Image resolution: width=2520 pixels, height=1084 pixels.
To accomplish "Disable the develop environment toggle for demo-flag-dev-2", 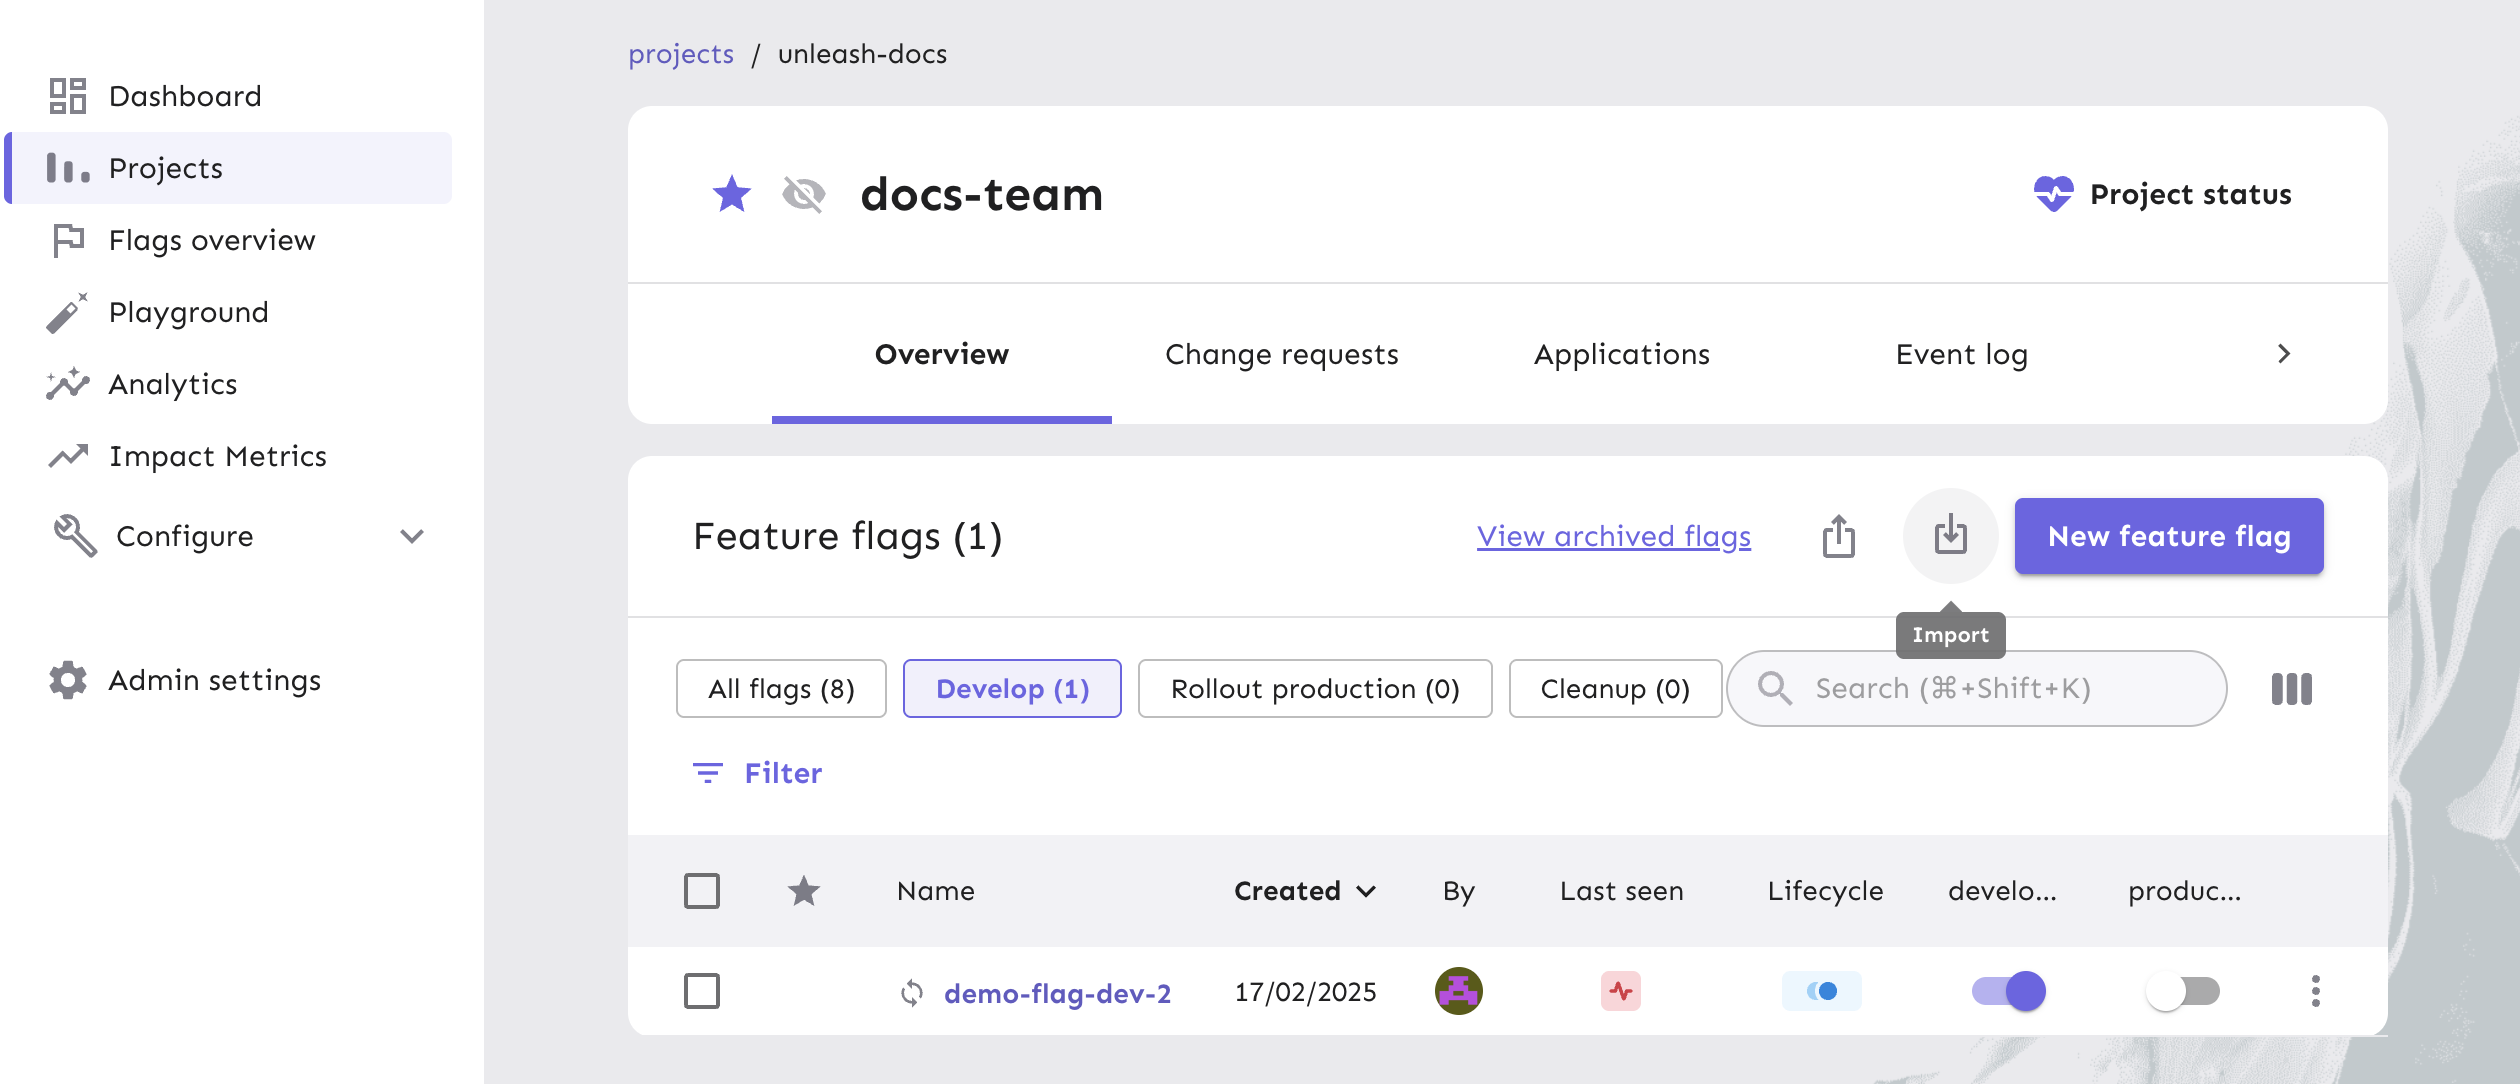I will pos(2006,991).
